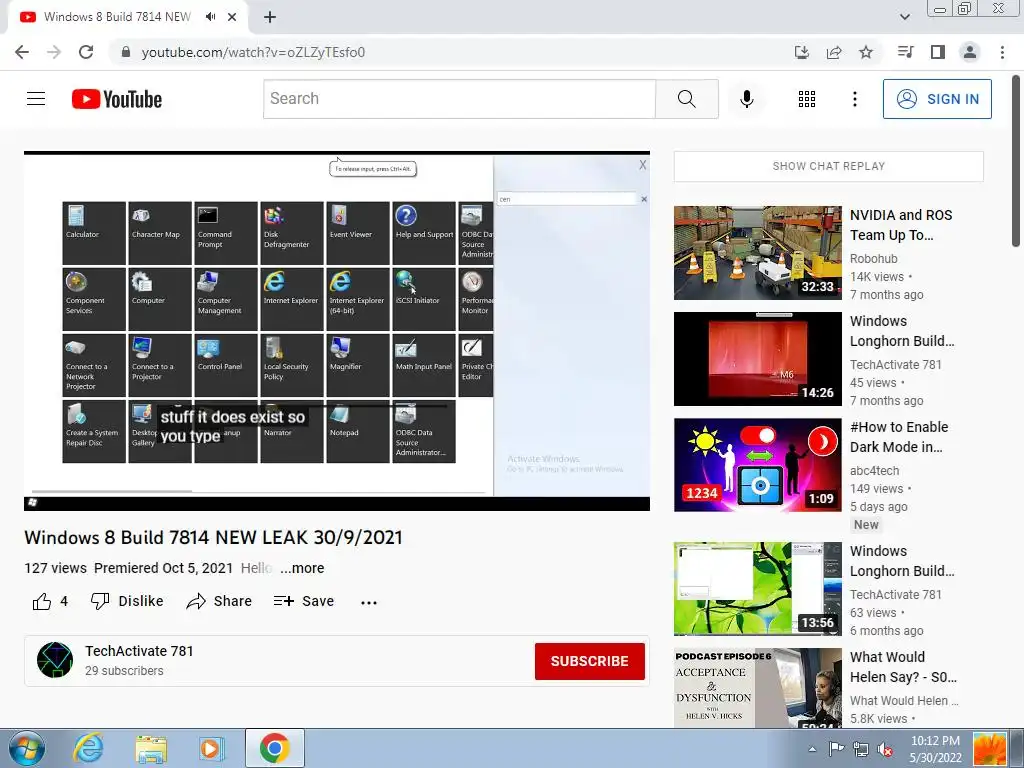The width and height of the screenshot is (1024, 768).
Task: Click the Robohub channel name
Action: click(x=874, y=259)
